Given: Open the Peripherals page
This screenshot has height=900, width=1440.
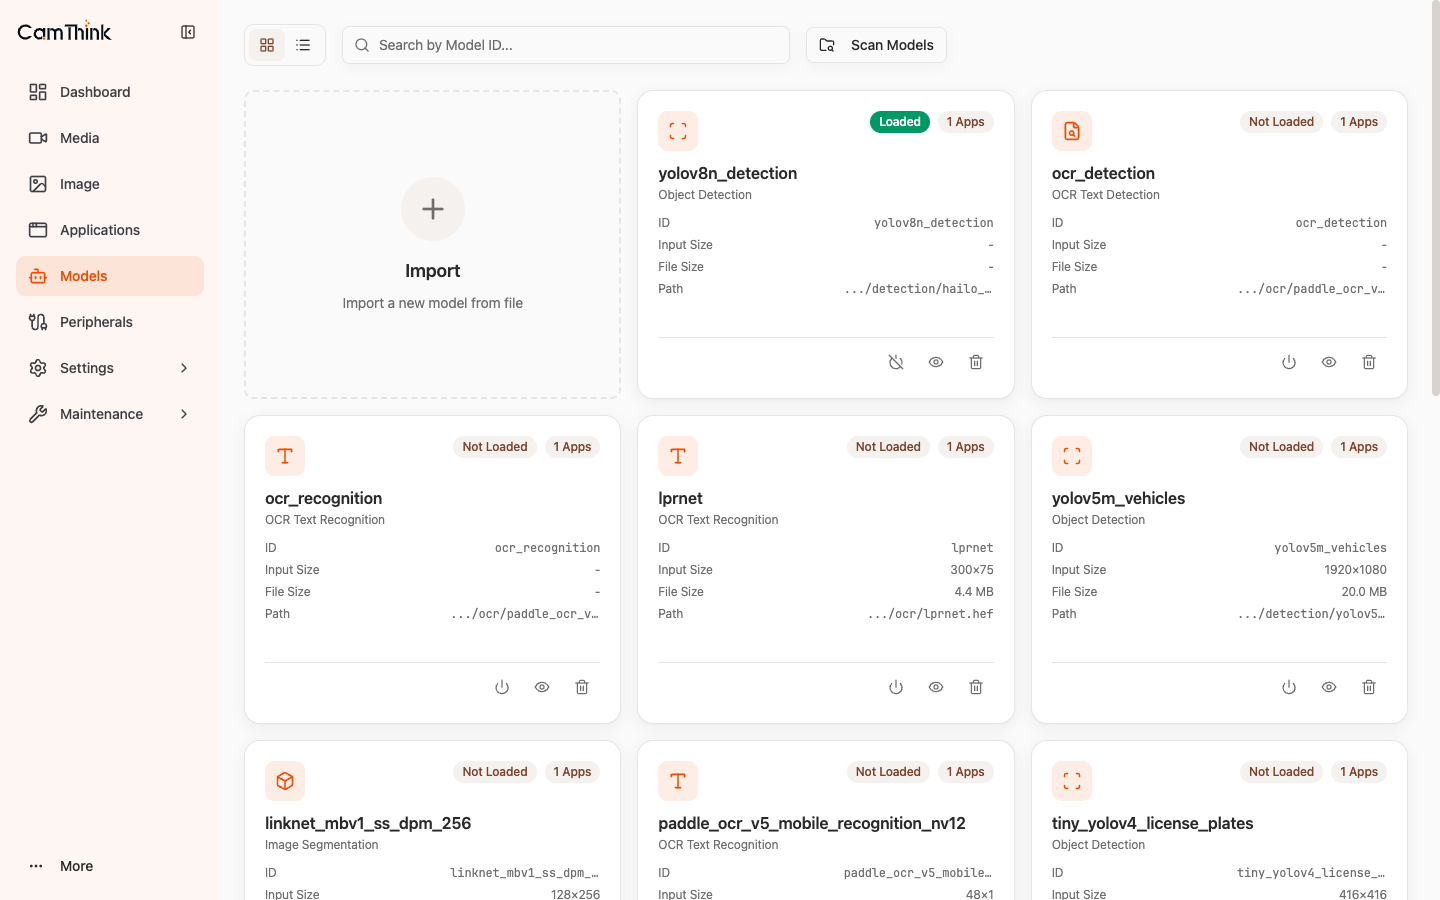Looking at the screenshot, I should (110, 322).
